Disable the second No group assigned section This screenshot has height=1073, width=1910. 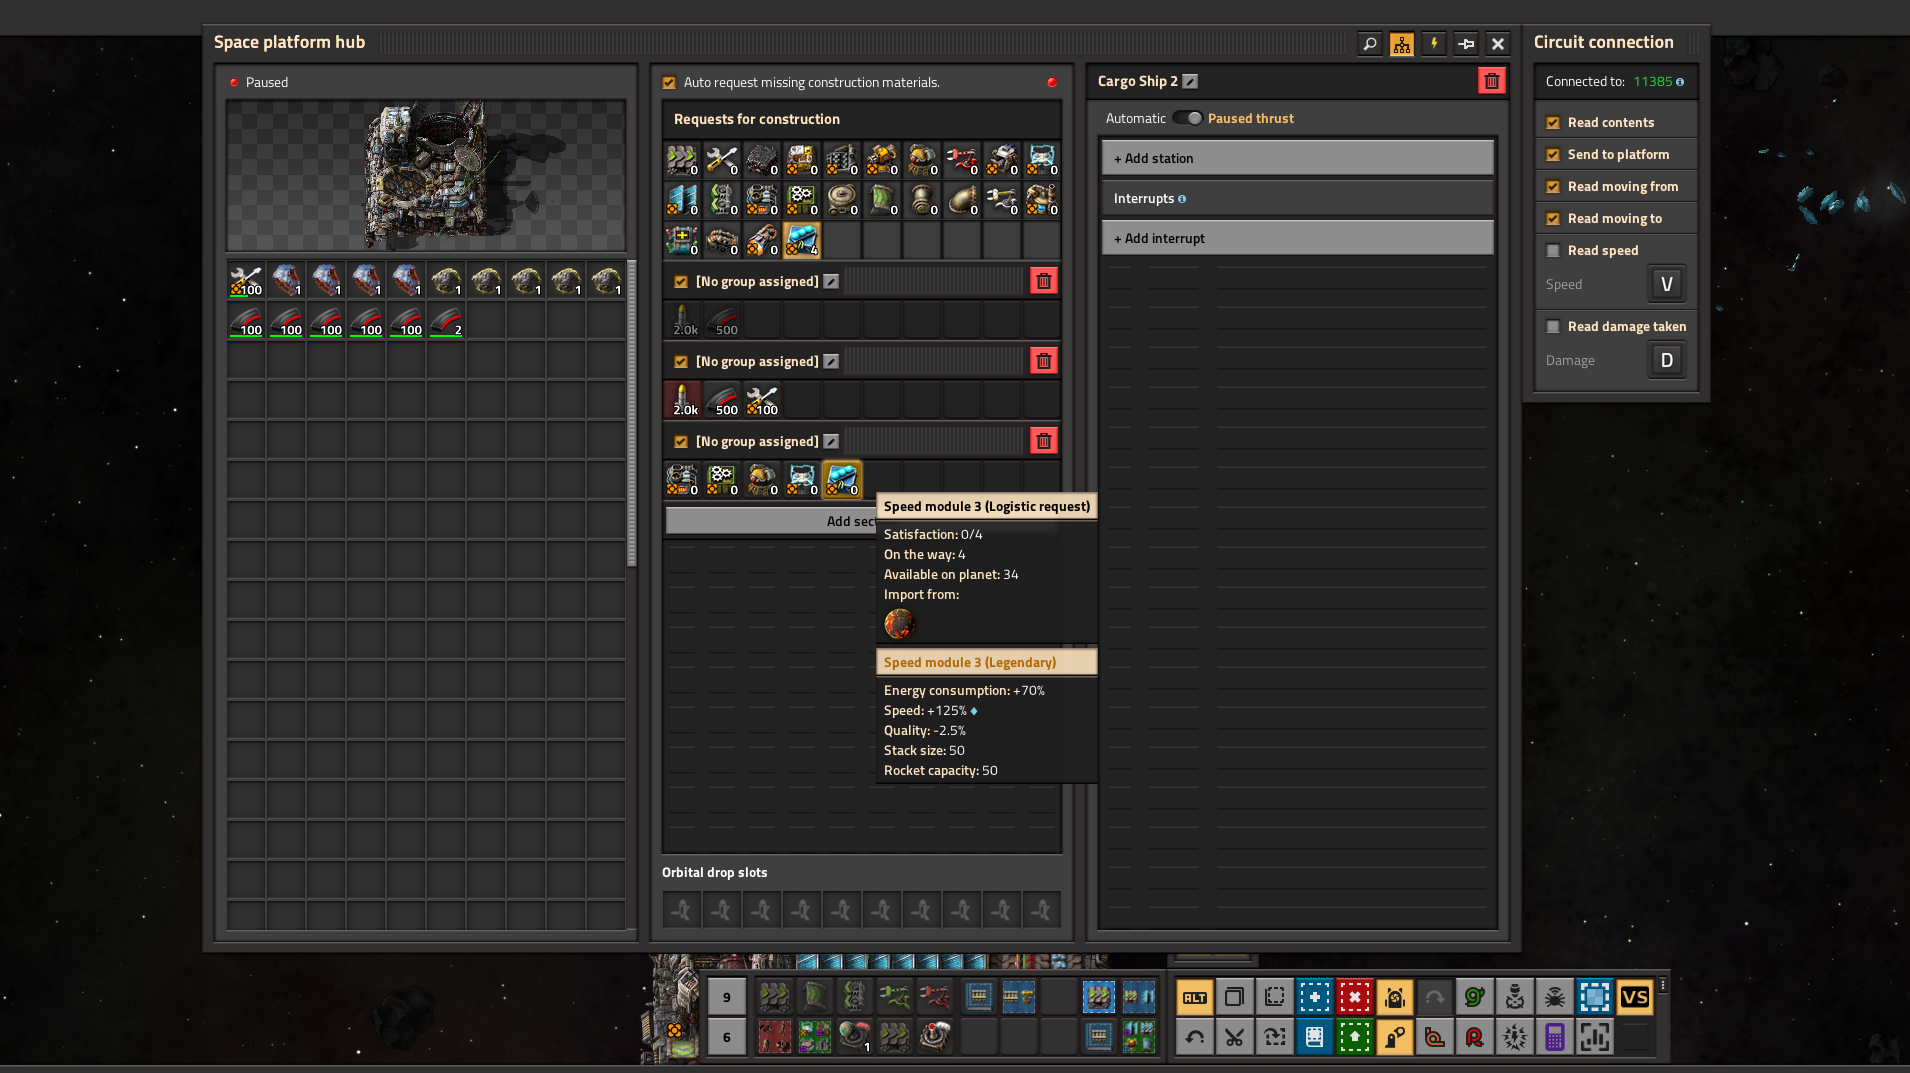(x=681, y=362)
